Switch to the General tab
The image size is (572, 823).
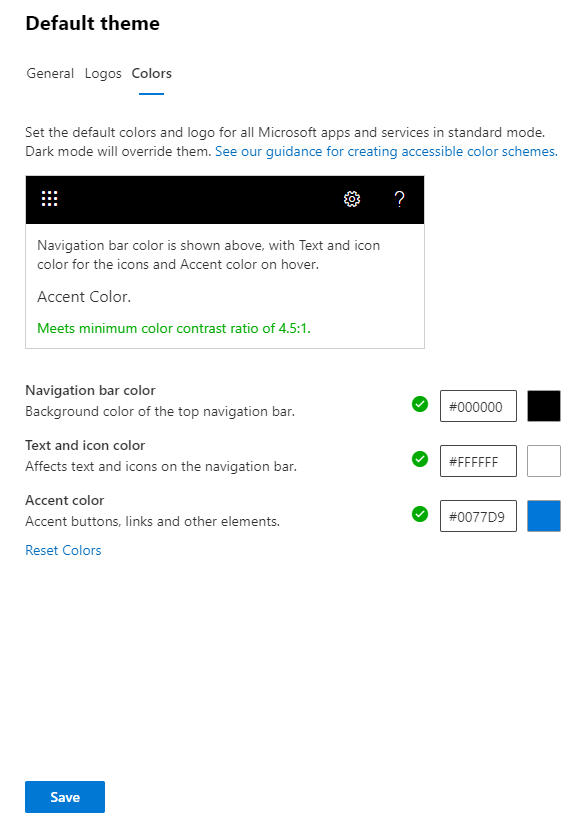point(50,73)
